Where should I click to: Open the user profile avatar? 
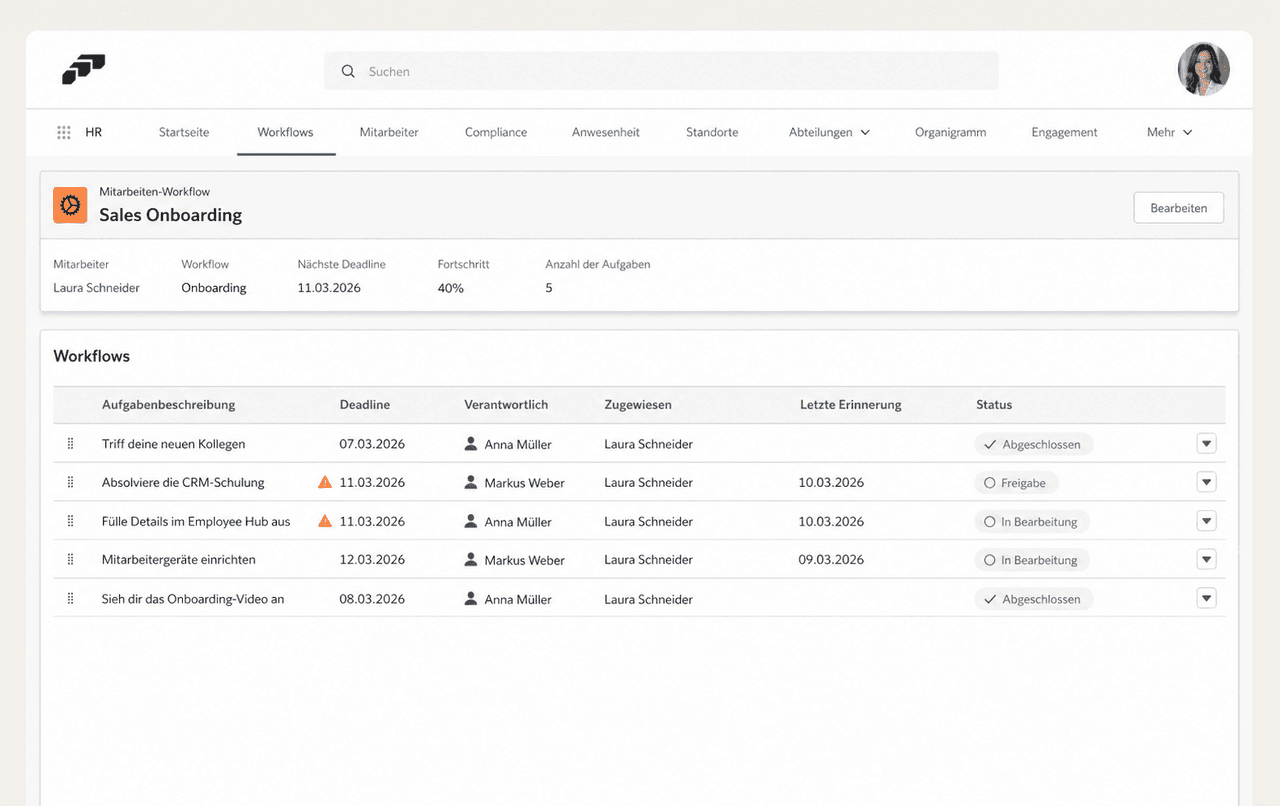[x=1203, y=69]
